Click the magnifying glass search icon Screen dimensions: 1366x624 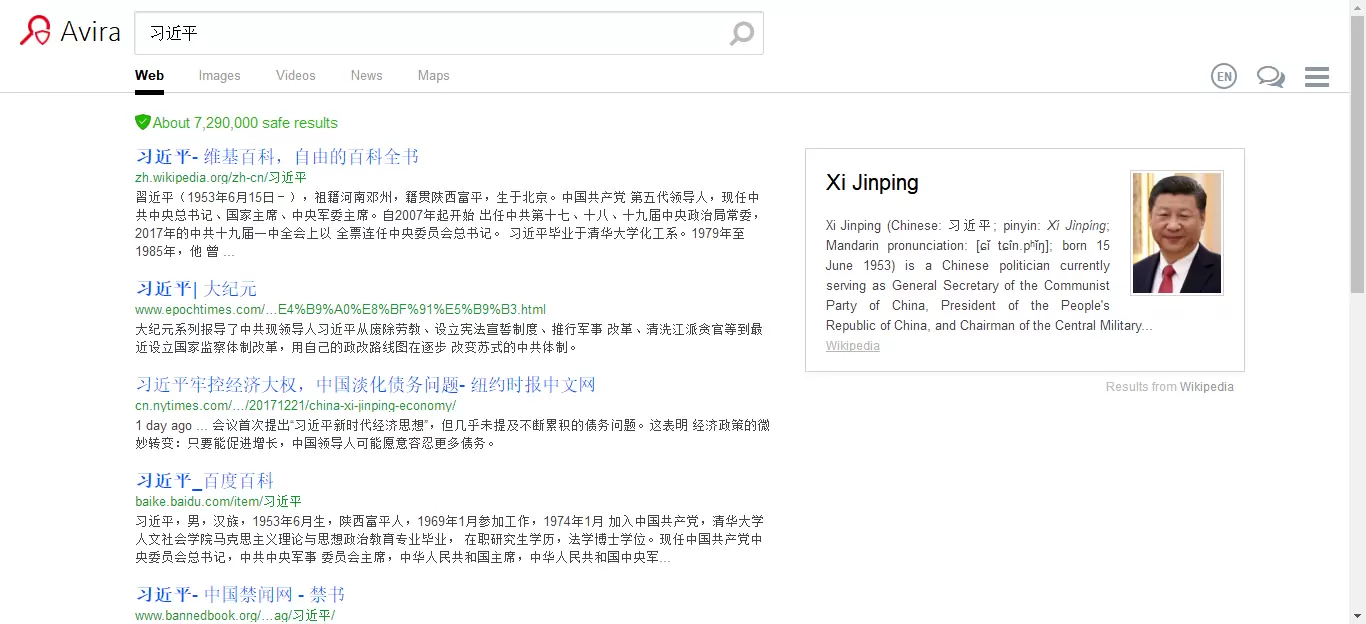[741, 34]
